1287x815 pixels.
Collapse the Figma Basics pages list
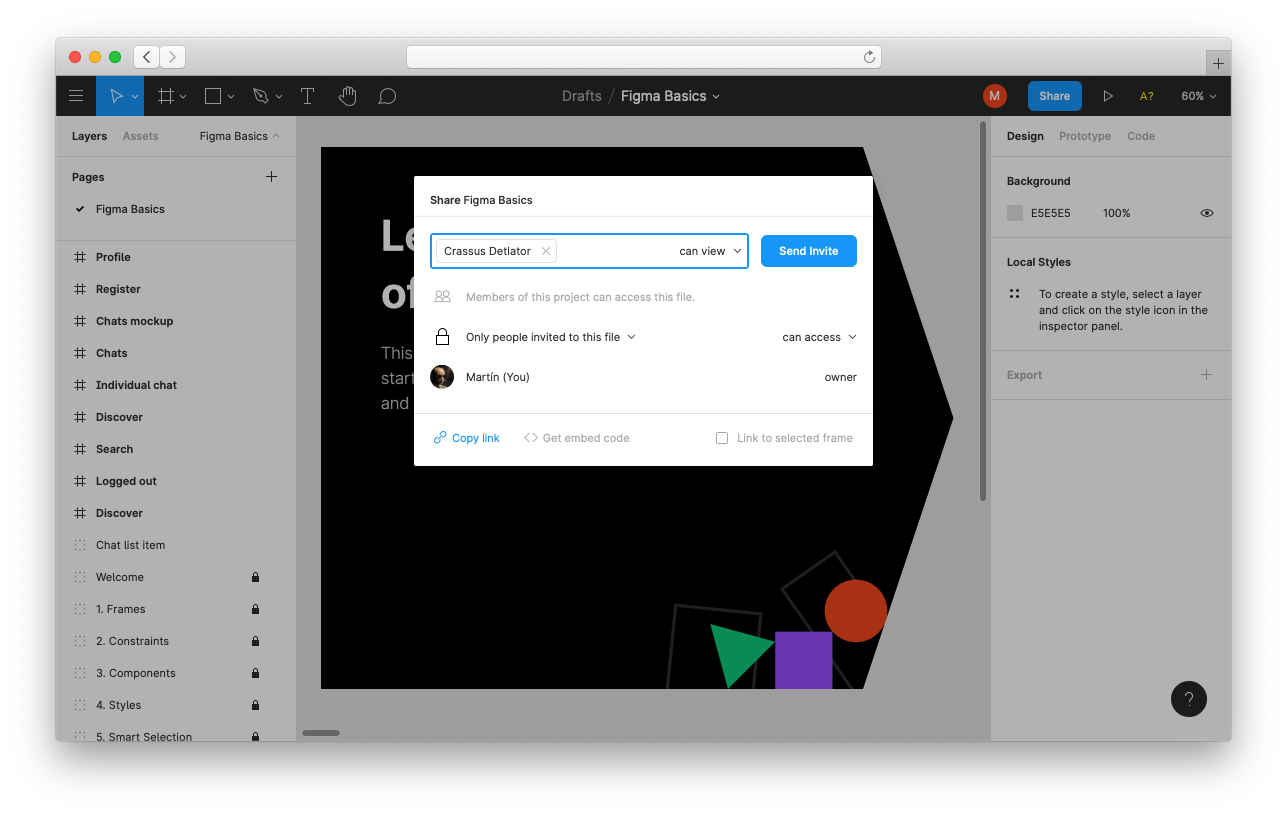pos(240,136)
